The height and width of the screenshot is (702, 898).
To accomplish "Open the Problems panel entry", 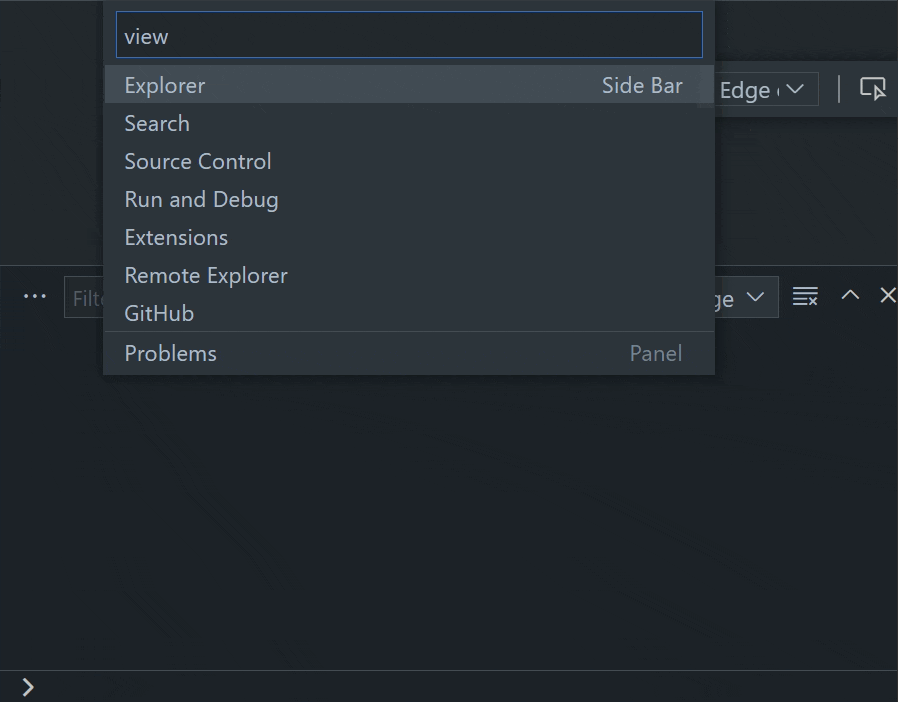I will pos(409,353).
